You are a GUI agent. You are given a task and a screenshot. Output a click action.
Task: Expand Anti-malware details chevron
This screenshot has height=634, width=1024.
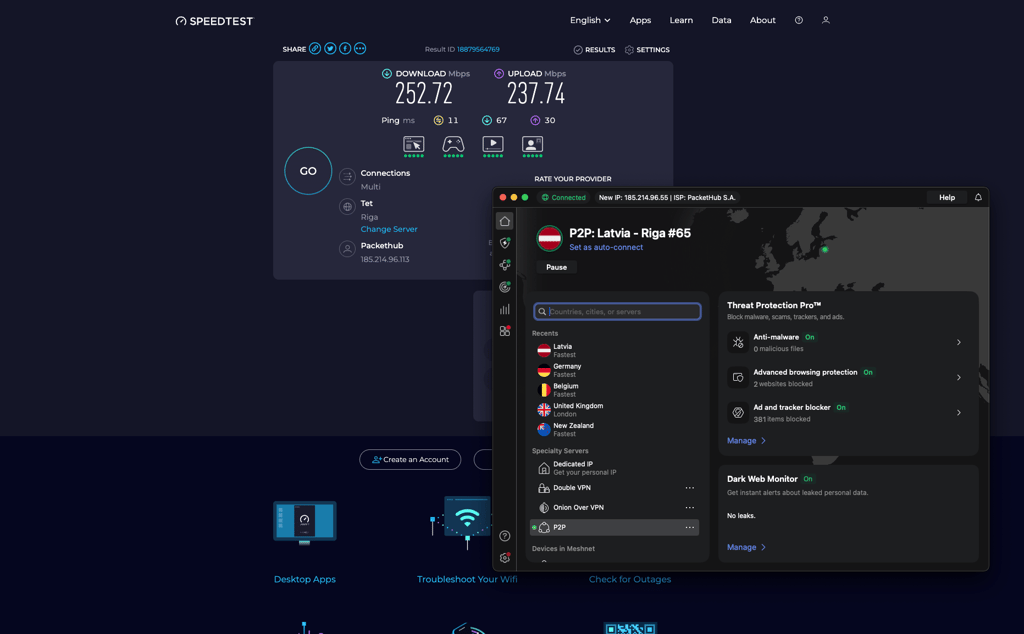click(x=959, y=342)
